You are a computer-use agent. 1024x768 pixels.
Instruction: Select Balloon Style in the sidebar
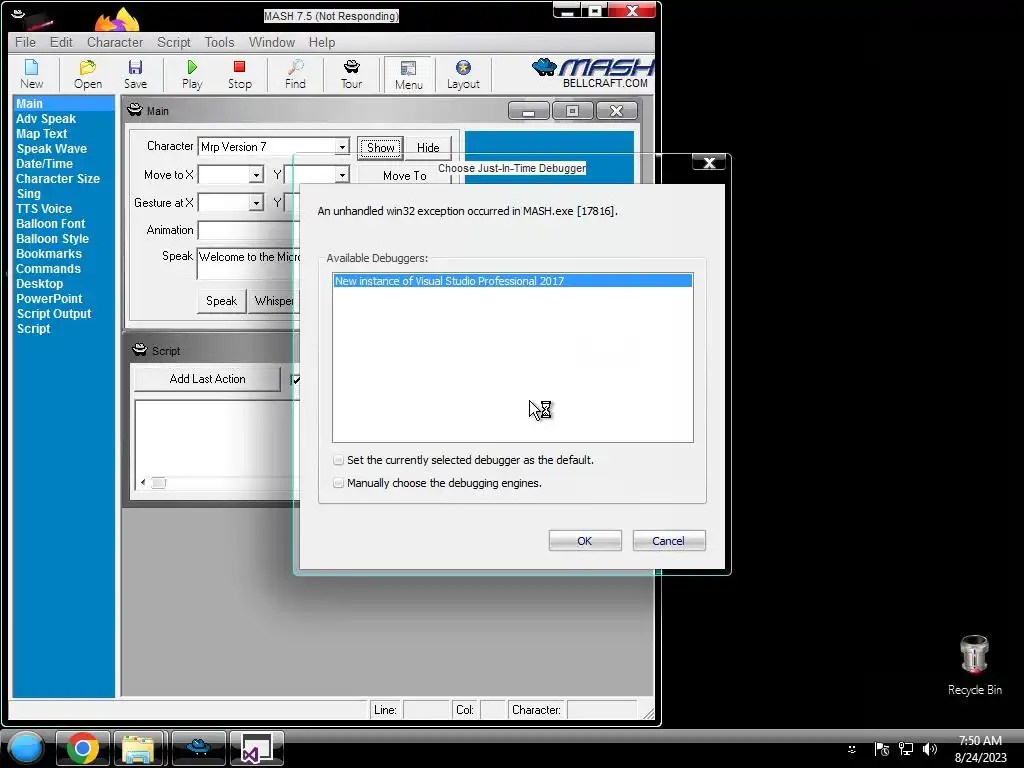point(52,239)
